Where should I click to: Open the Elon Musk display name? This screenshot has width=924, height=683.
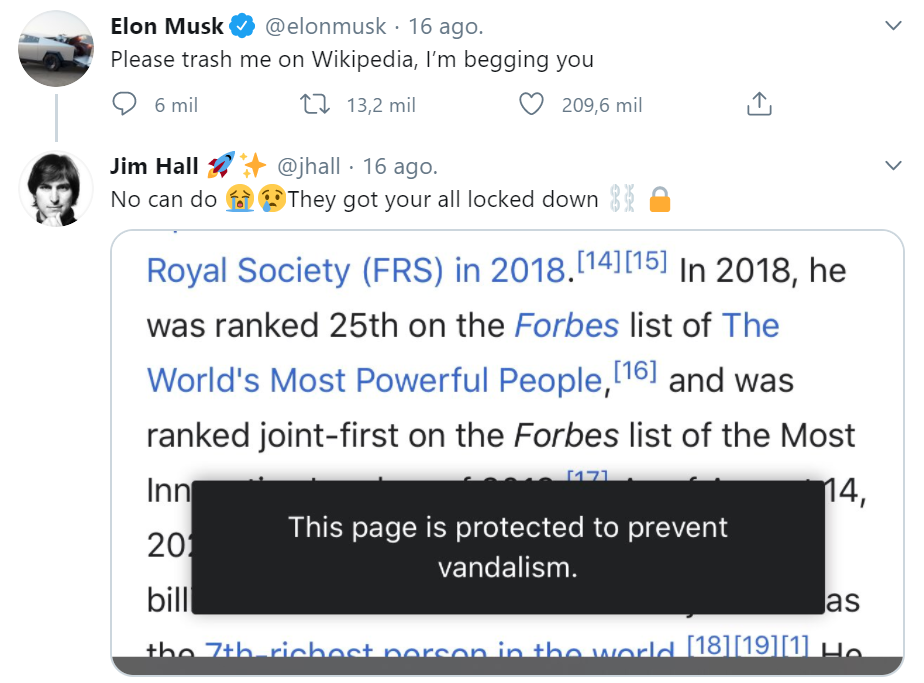click(x=167, y=26)
